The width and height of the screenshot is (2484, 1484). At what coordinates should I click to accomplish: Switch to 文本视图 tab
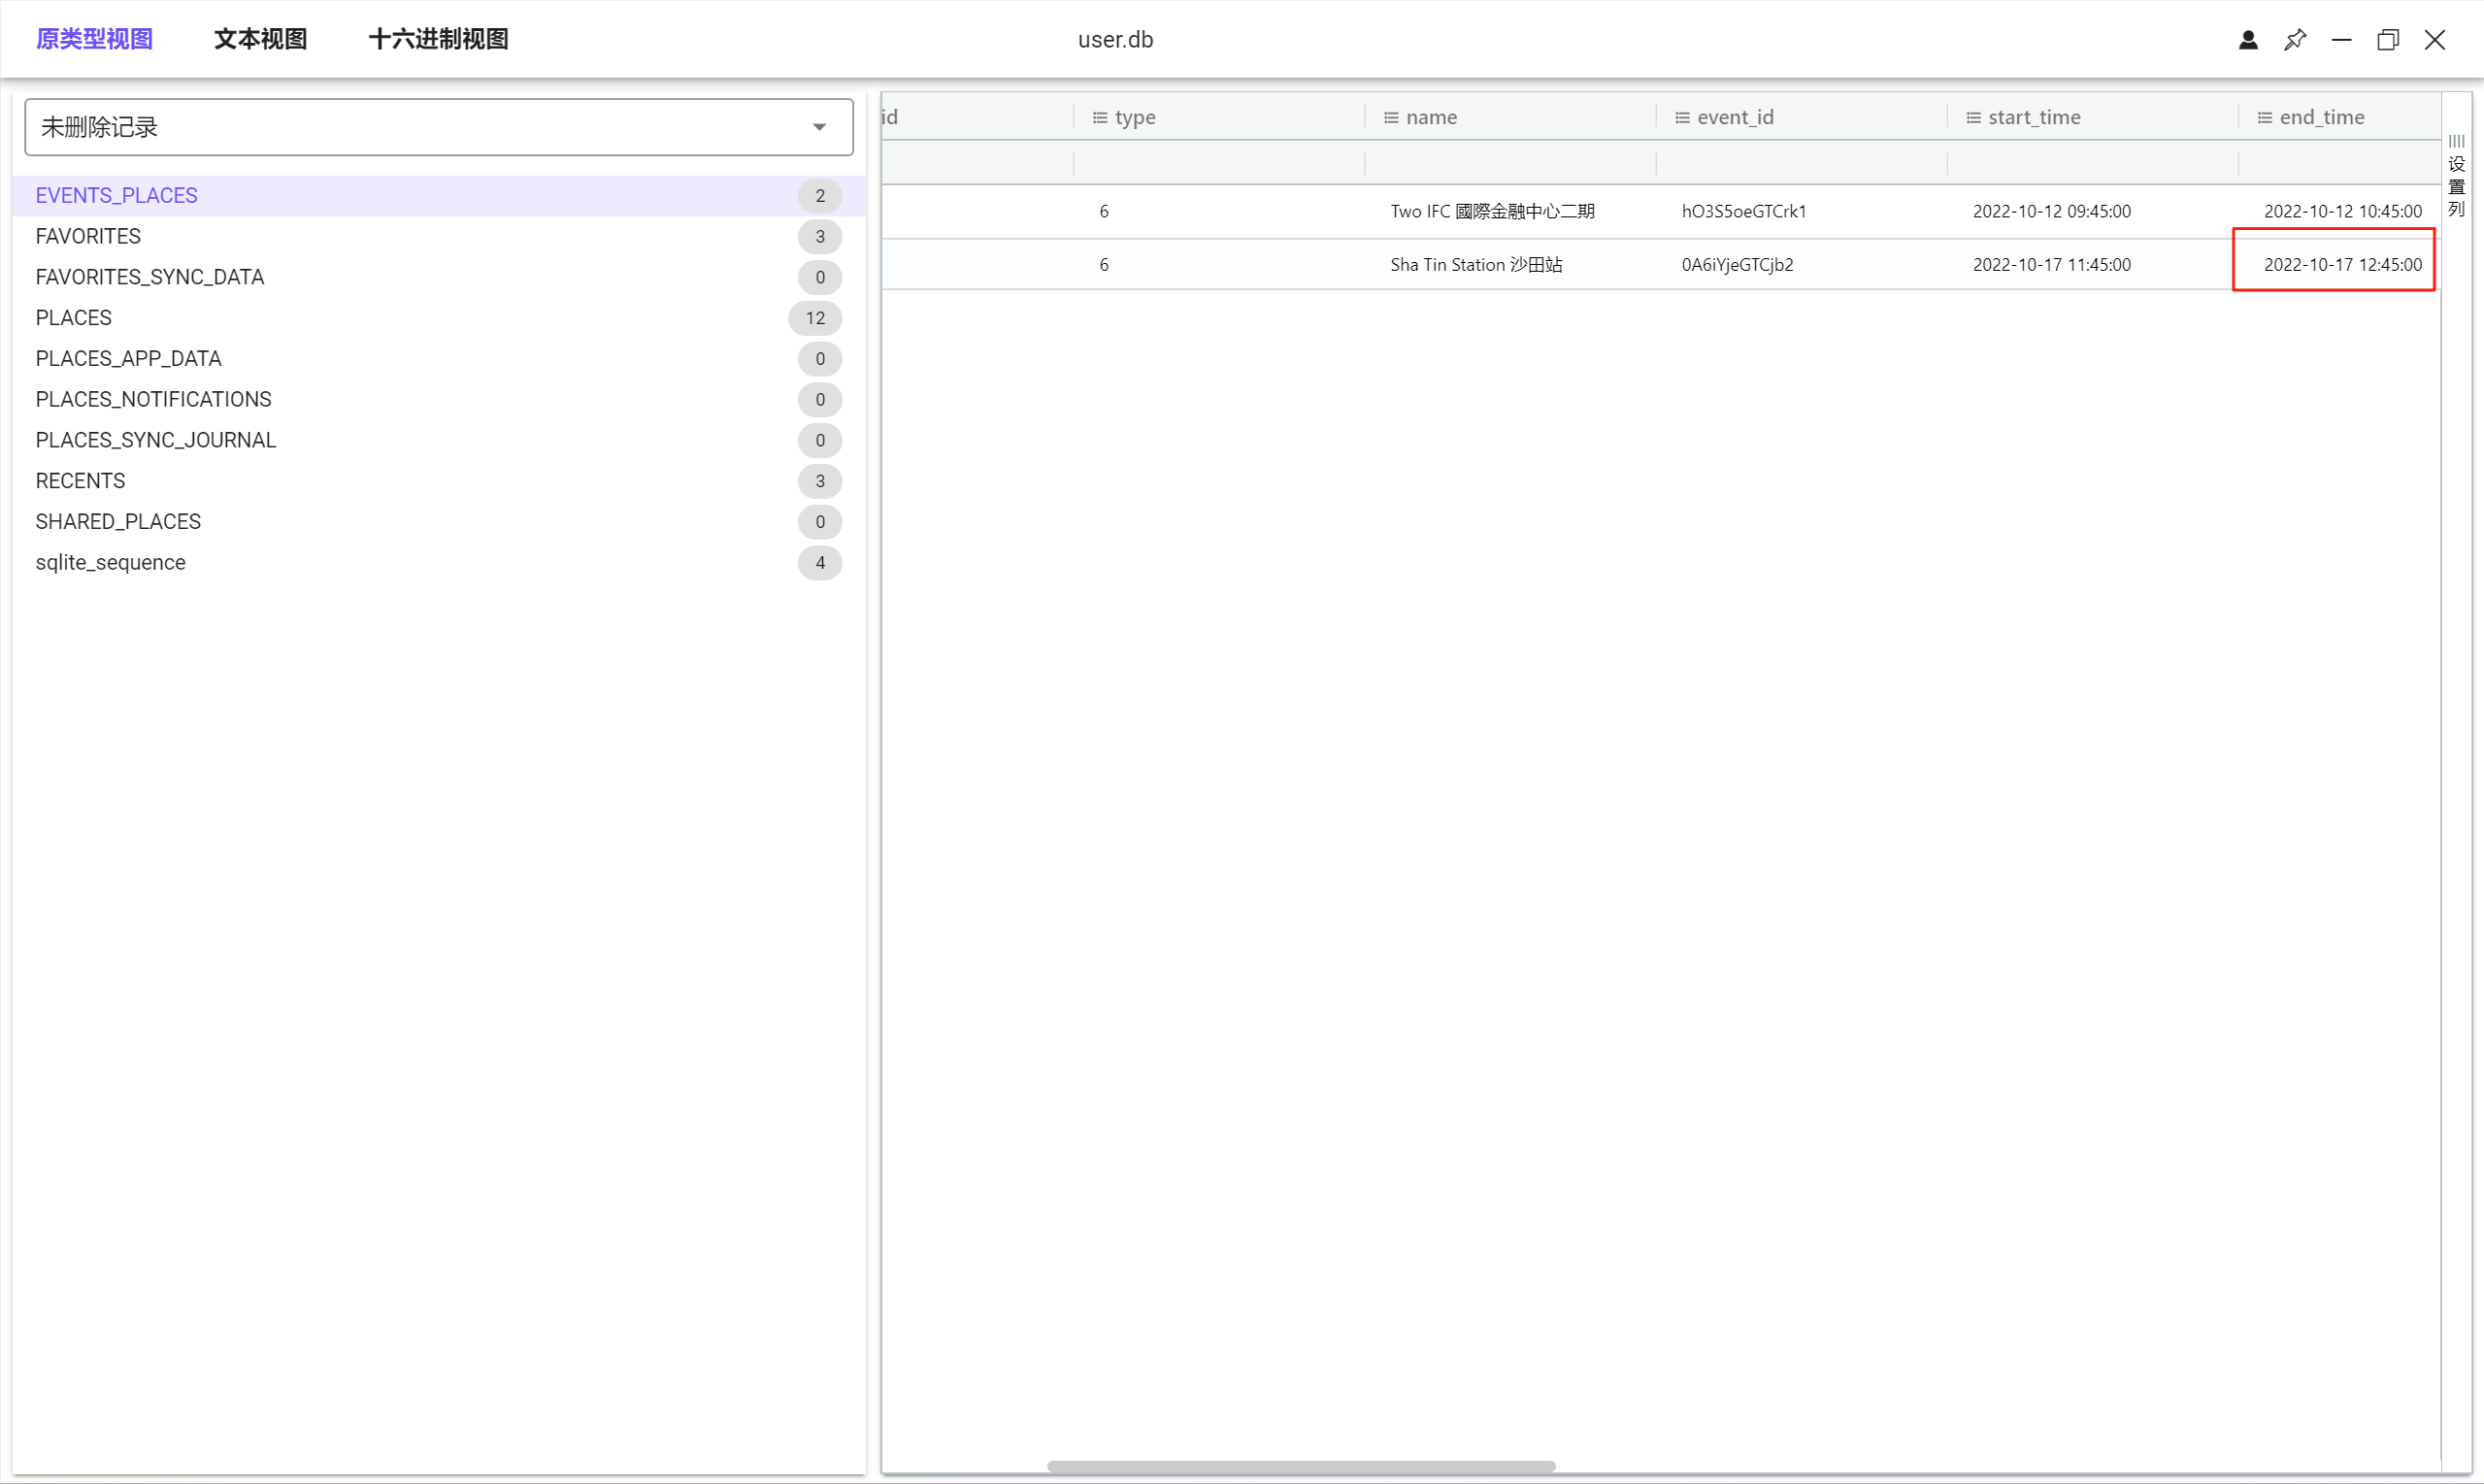coord(260,39)
